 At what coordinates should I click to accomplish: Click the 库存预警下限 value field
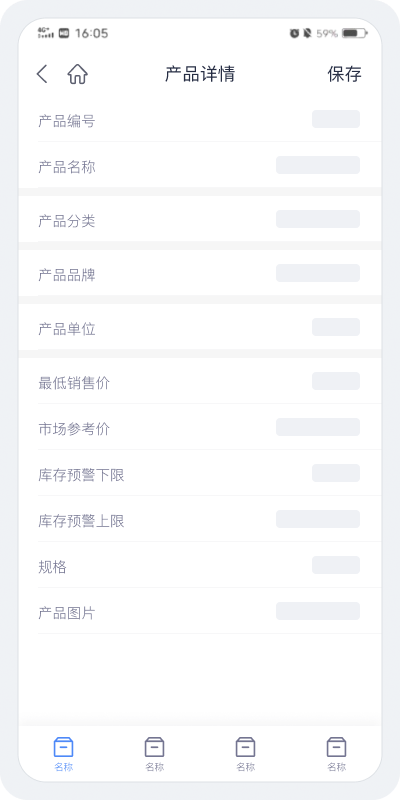pyautogui.click(x=336, y=473)
